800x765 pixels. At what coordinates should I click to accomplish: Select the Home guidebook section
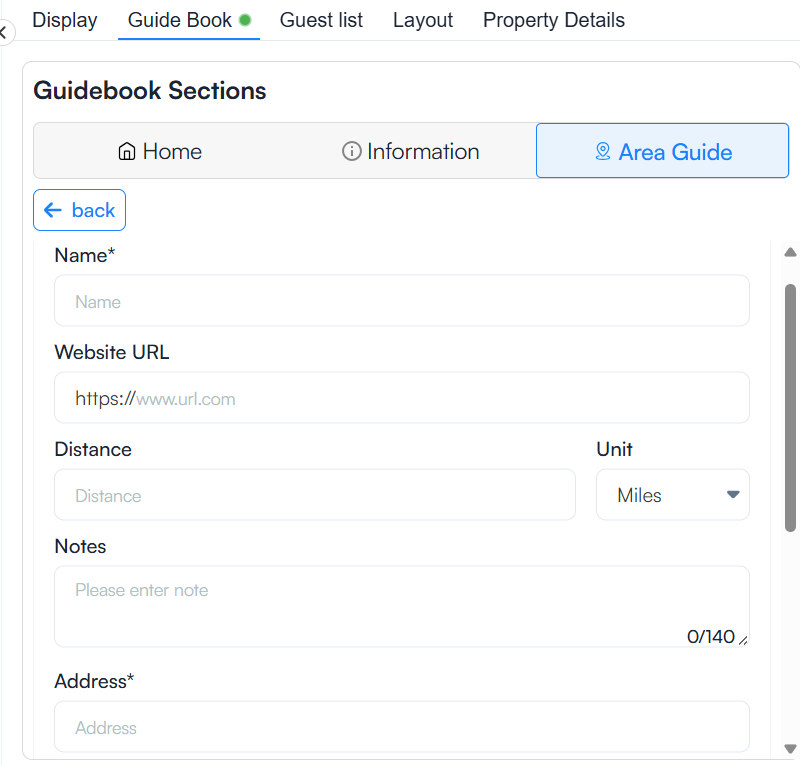click(x=160, y=152)
